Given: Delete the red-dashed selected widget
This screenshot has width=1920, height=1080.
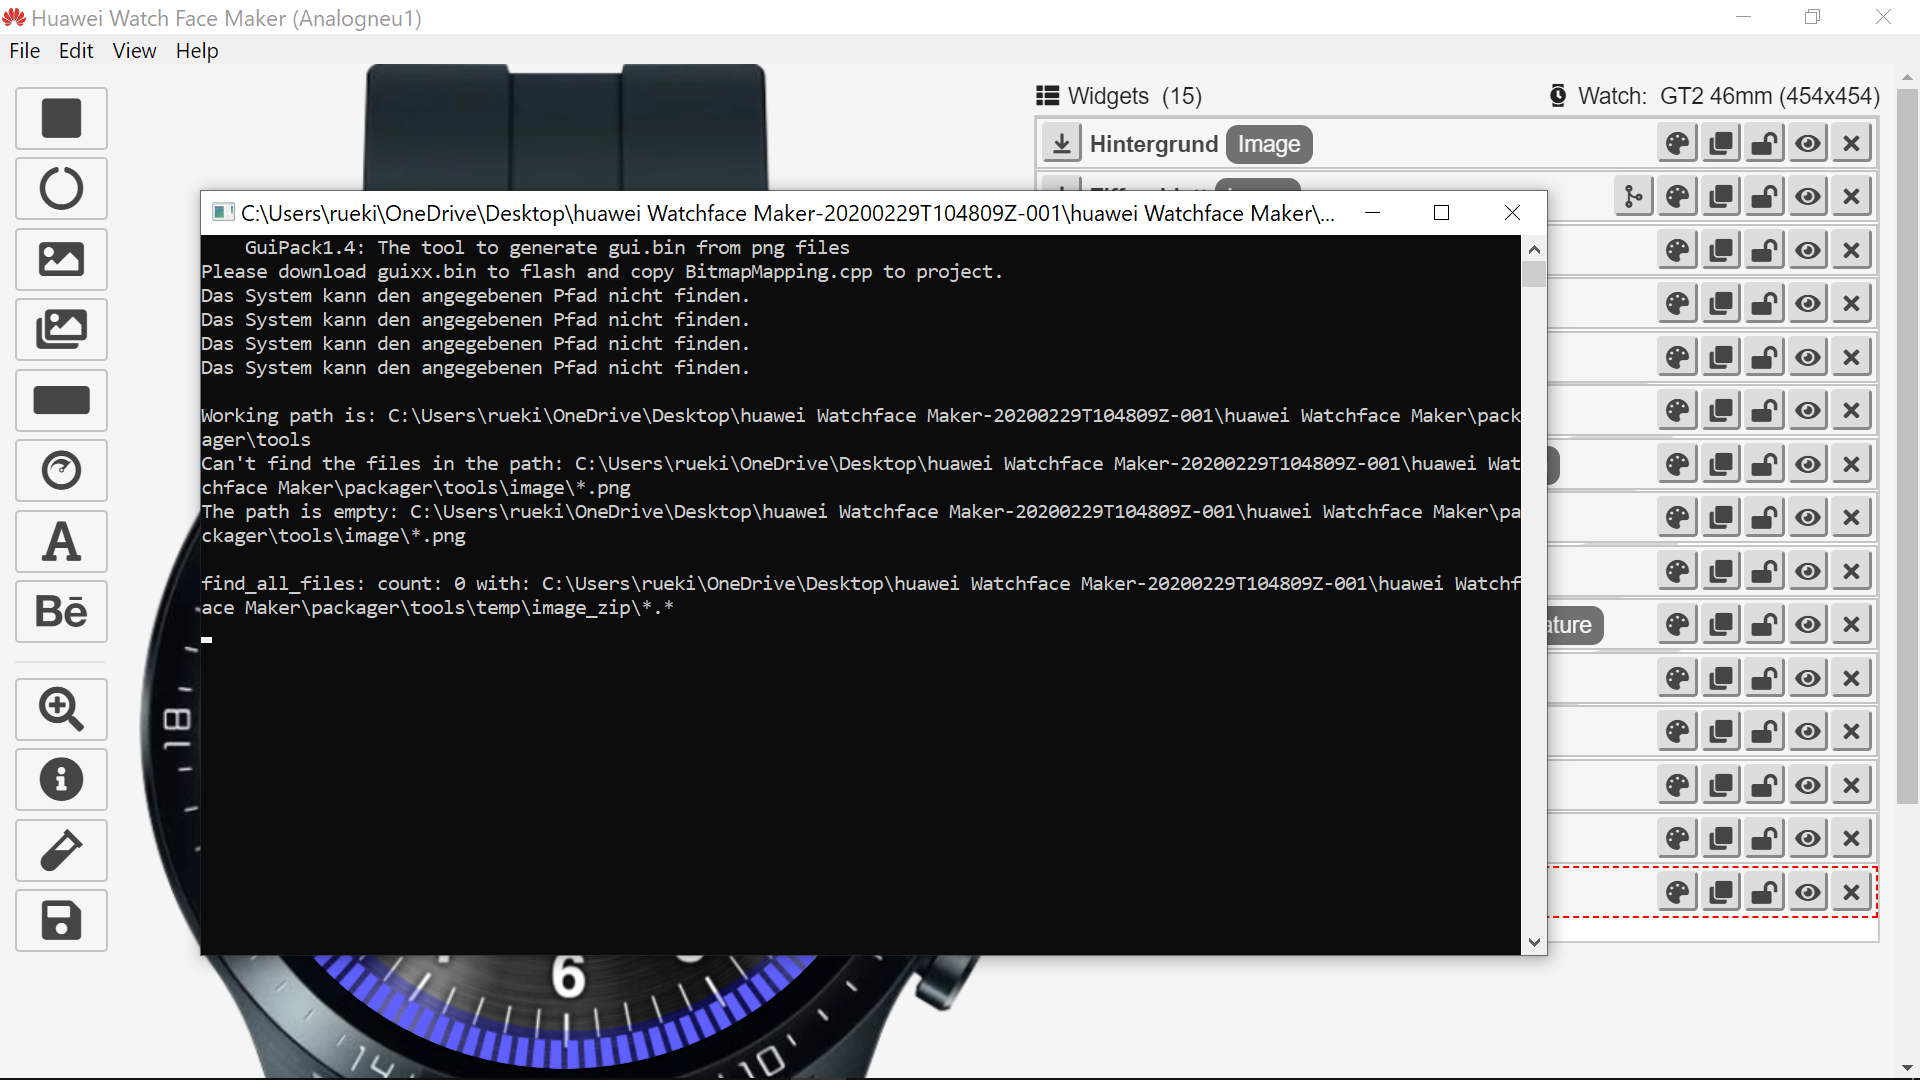Looking at the screenshot, I should point(1852,892).
